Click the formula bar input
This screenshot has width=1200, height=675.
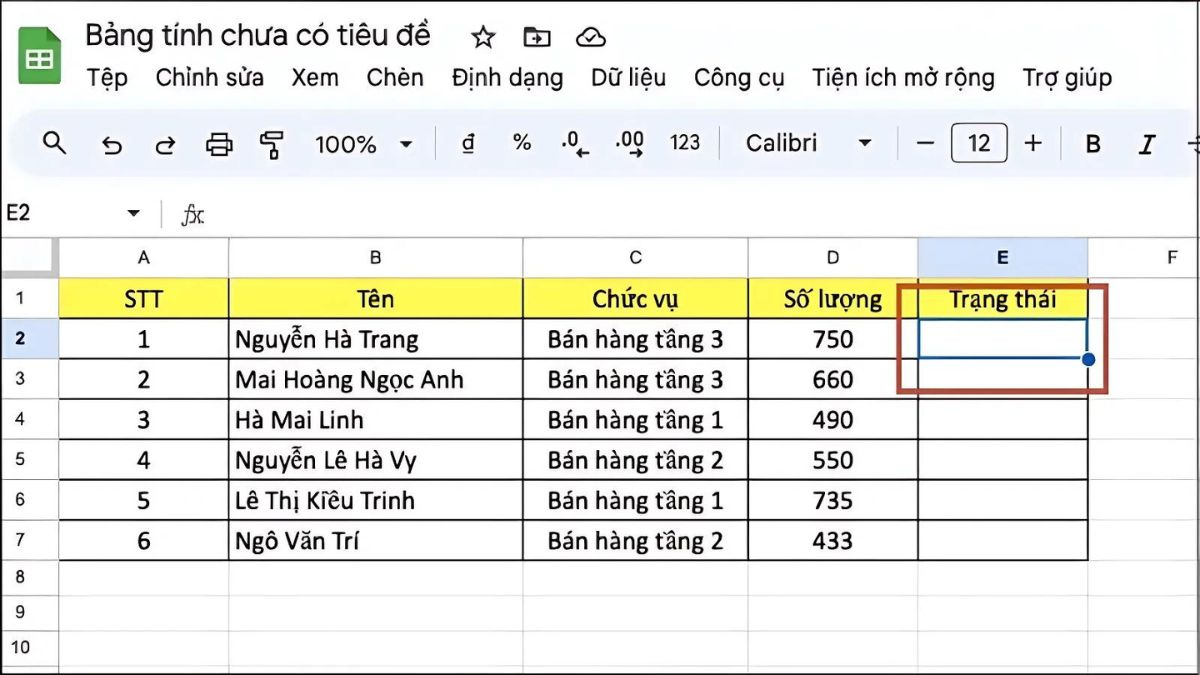[x=700, y=214]
